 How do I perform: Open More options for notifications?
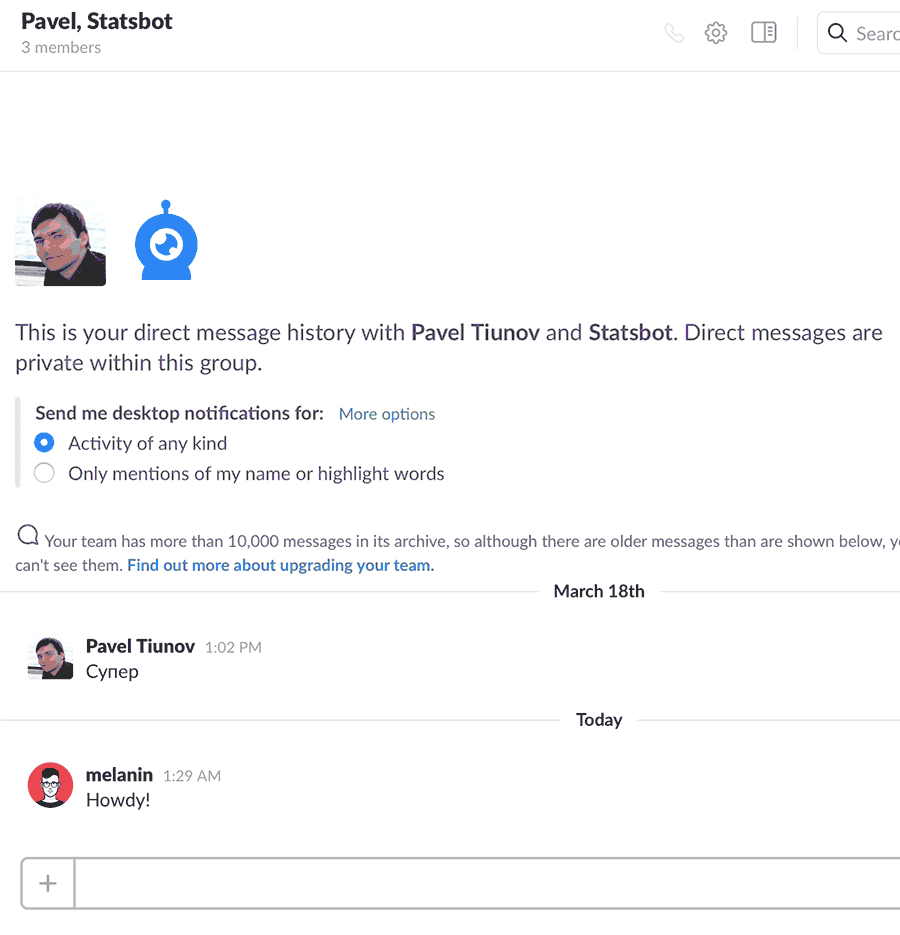[x=386, y=414]
